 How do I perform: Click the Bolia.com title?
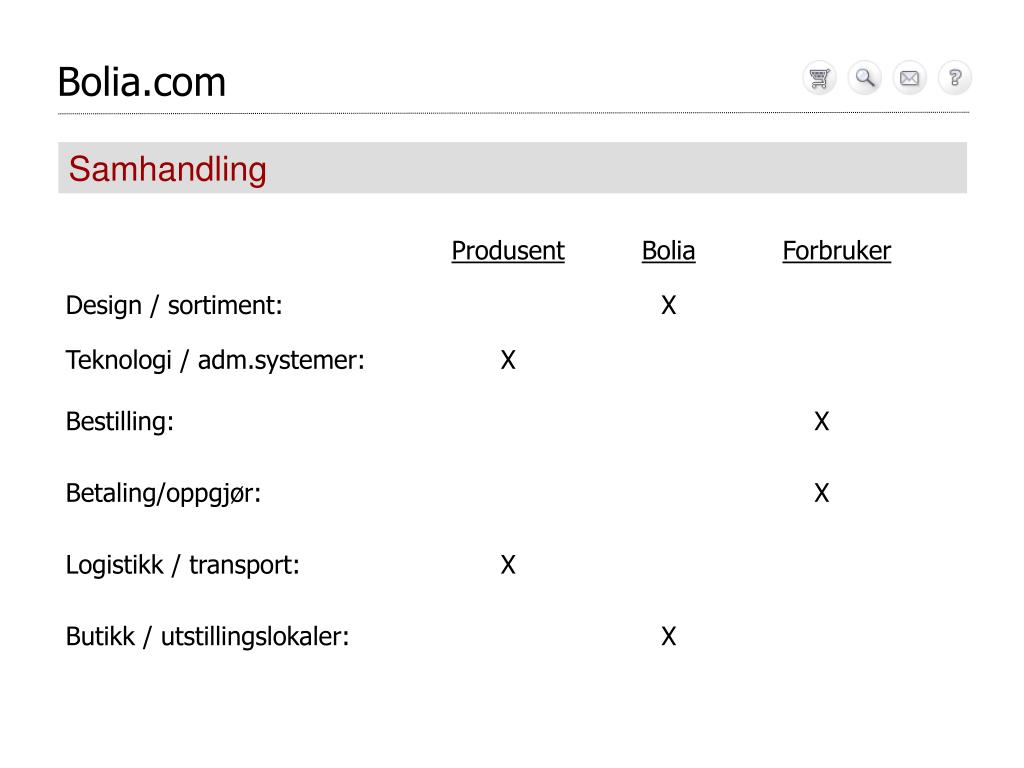point(142,82)
